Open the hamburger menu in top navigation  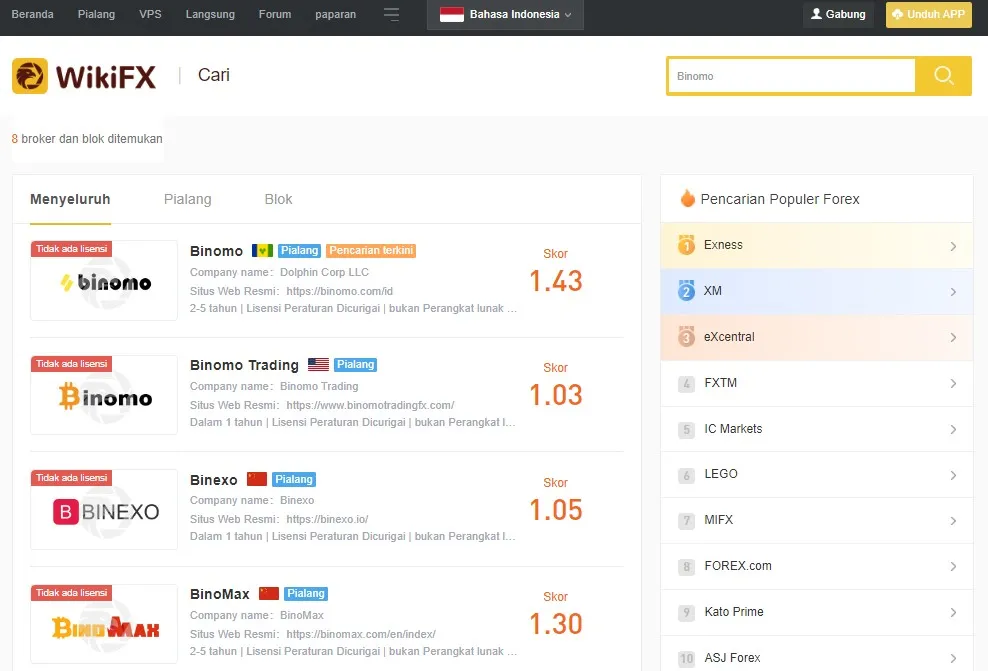[x=391, y=14]
